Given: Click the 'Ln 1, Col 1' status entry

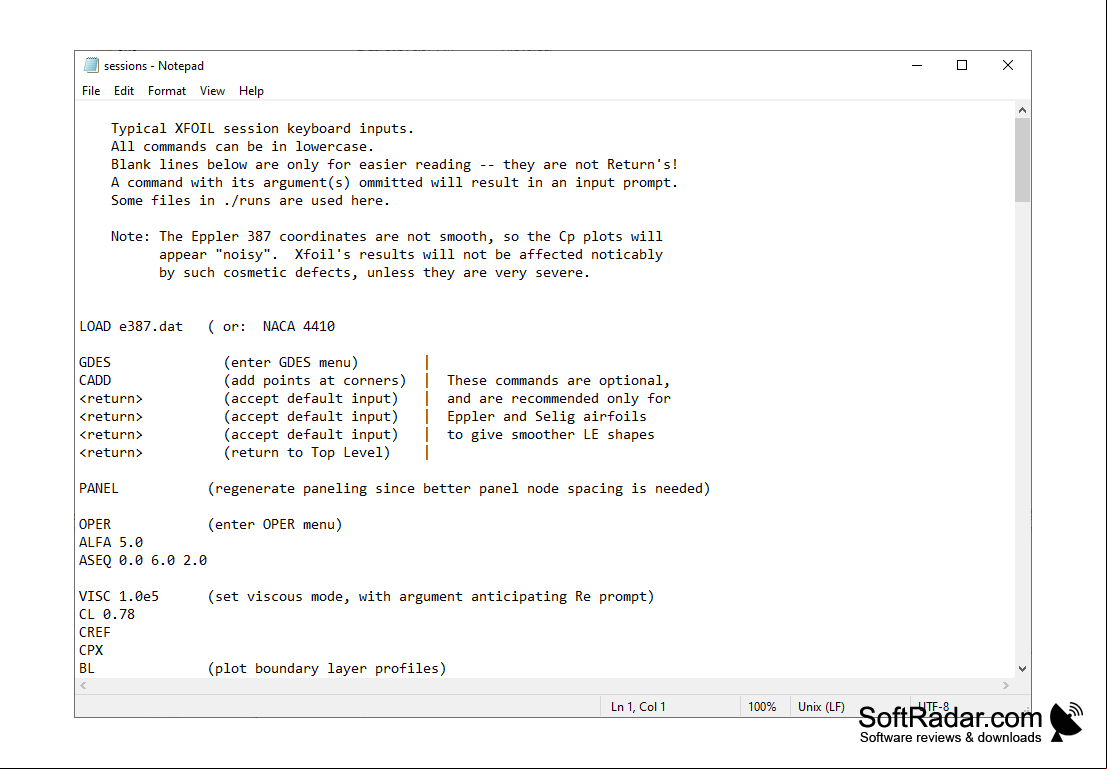Looking at the screenshot, I should 638,707.
